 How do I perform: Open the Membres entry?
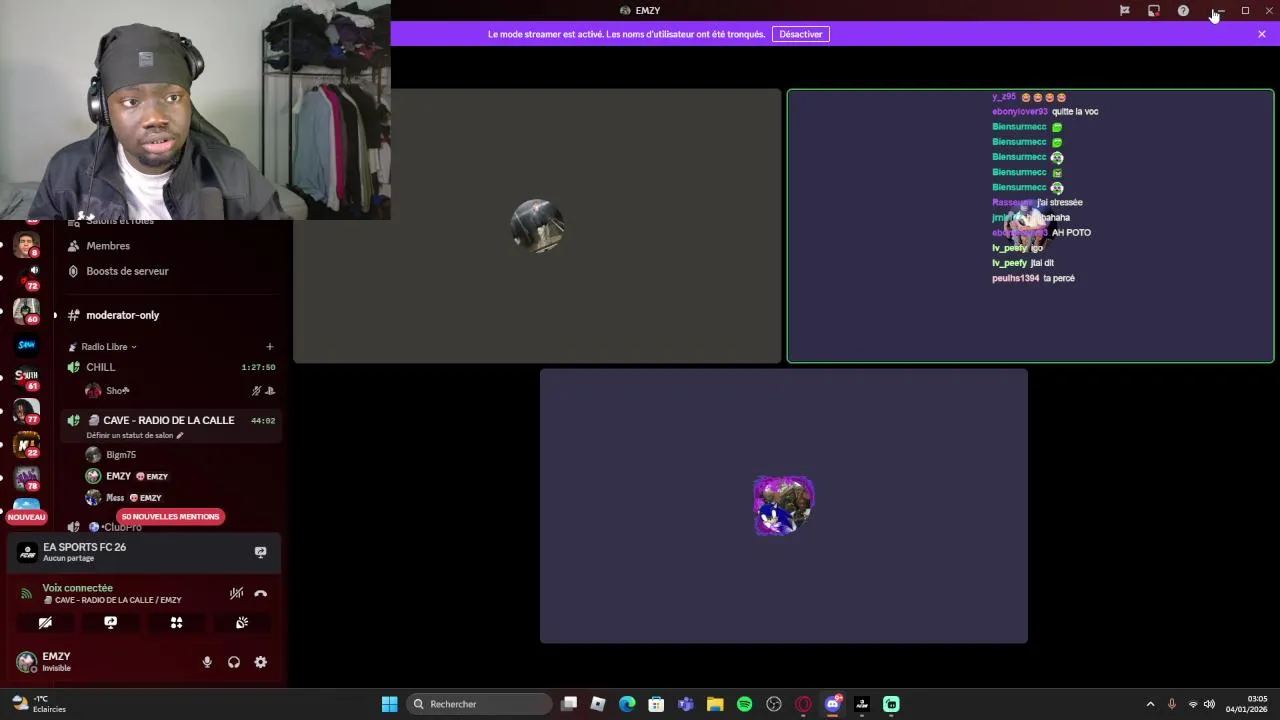(x=108, y=246)
